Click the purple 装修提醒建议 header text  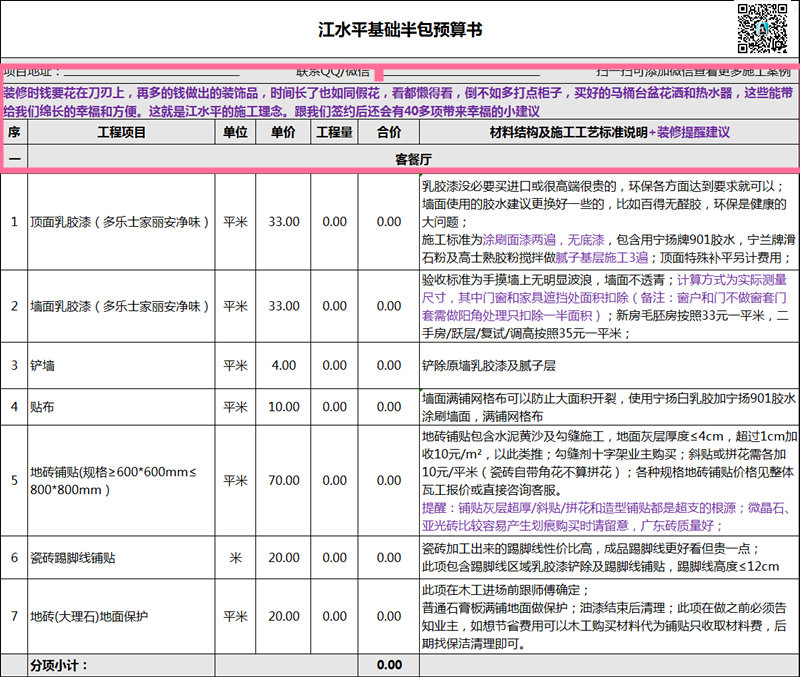pos(693,133)
